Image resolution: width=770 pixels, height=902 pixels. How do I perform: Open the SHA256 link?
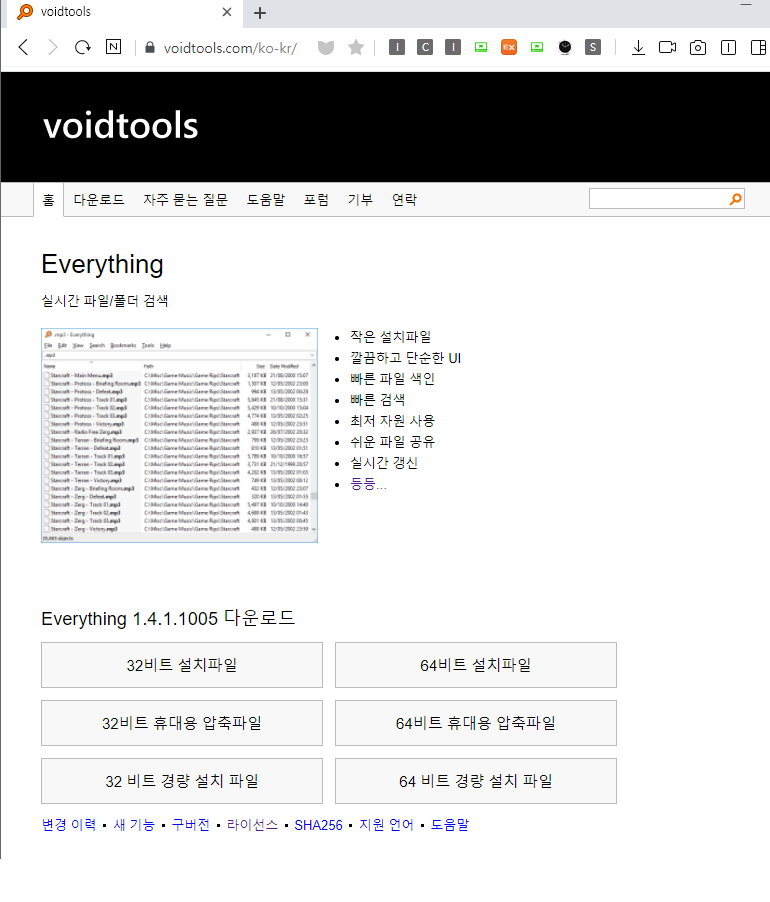[x=318, y=825]
